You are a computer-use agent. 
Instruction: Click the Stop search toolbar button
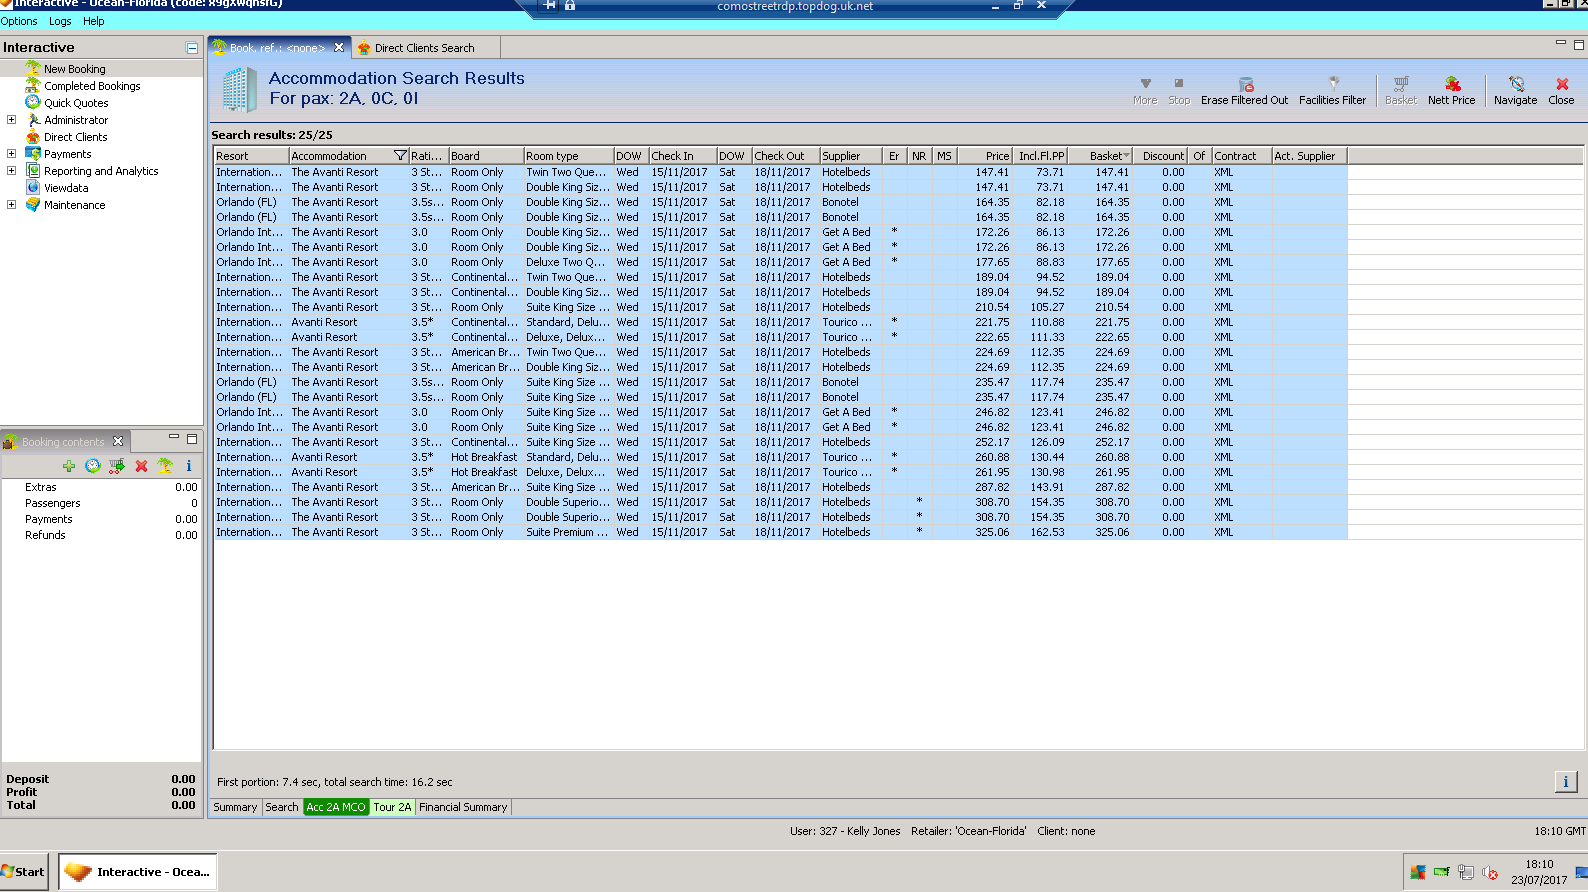(1179, 91)
